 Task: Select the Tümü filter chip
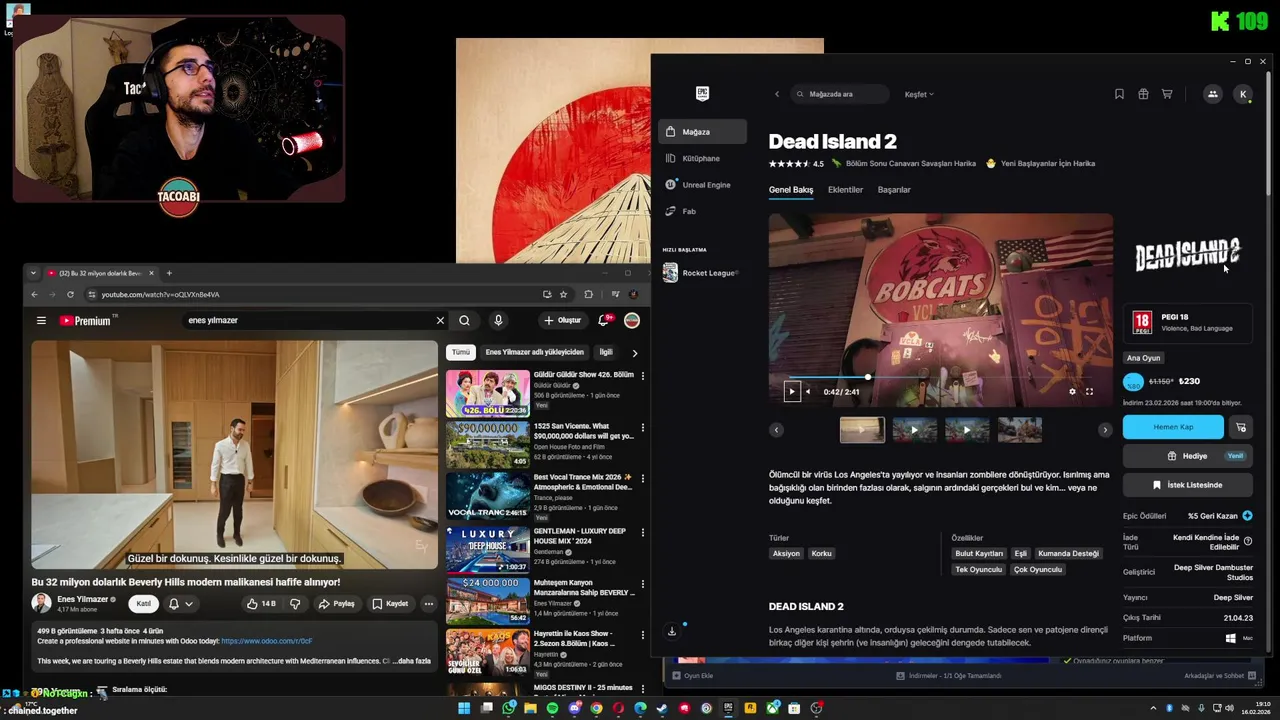(461, 352)
